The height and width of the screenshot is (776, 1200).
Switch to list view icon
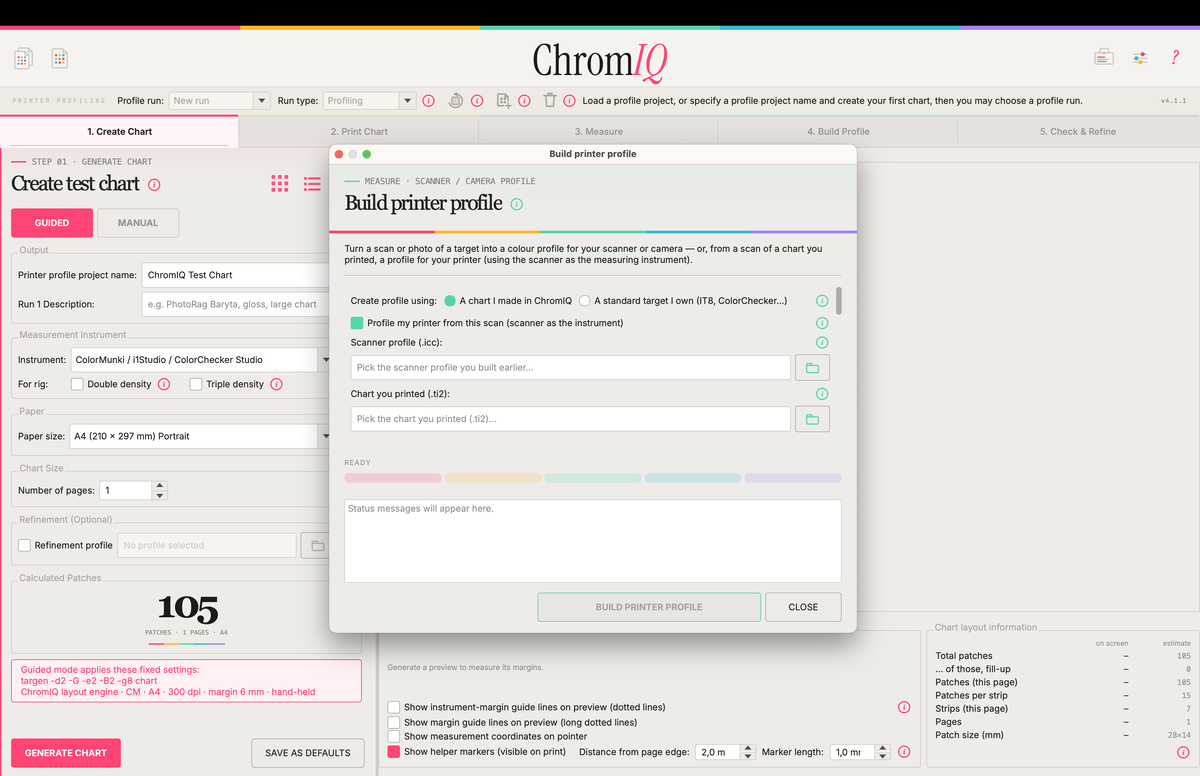(312, 183)
